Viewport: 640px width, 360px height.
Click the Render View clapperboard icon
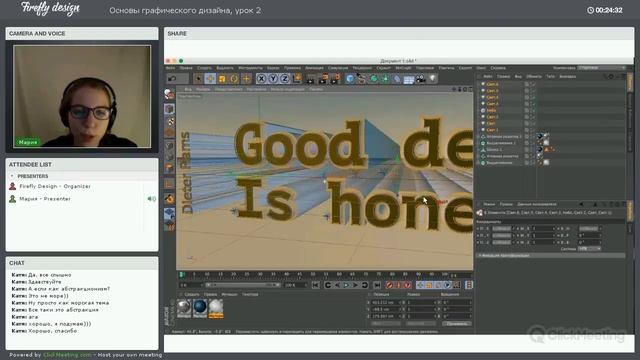pos(311,78)
